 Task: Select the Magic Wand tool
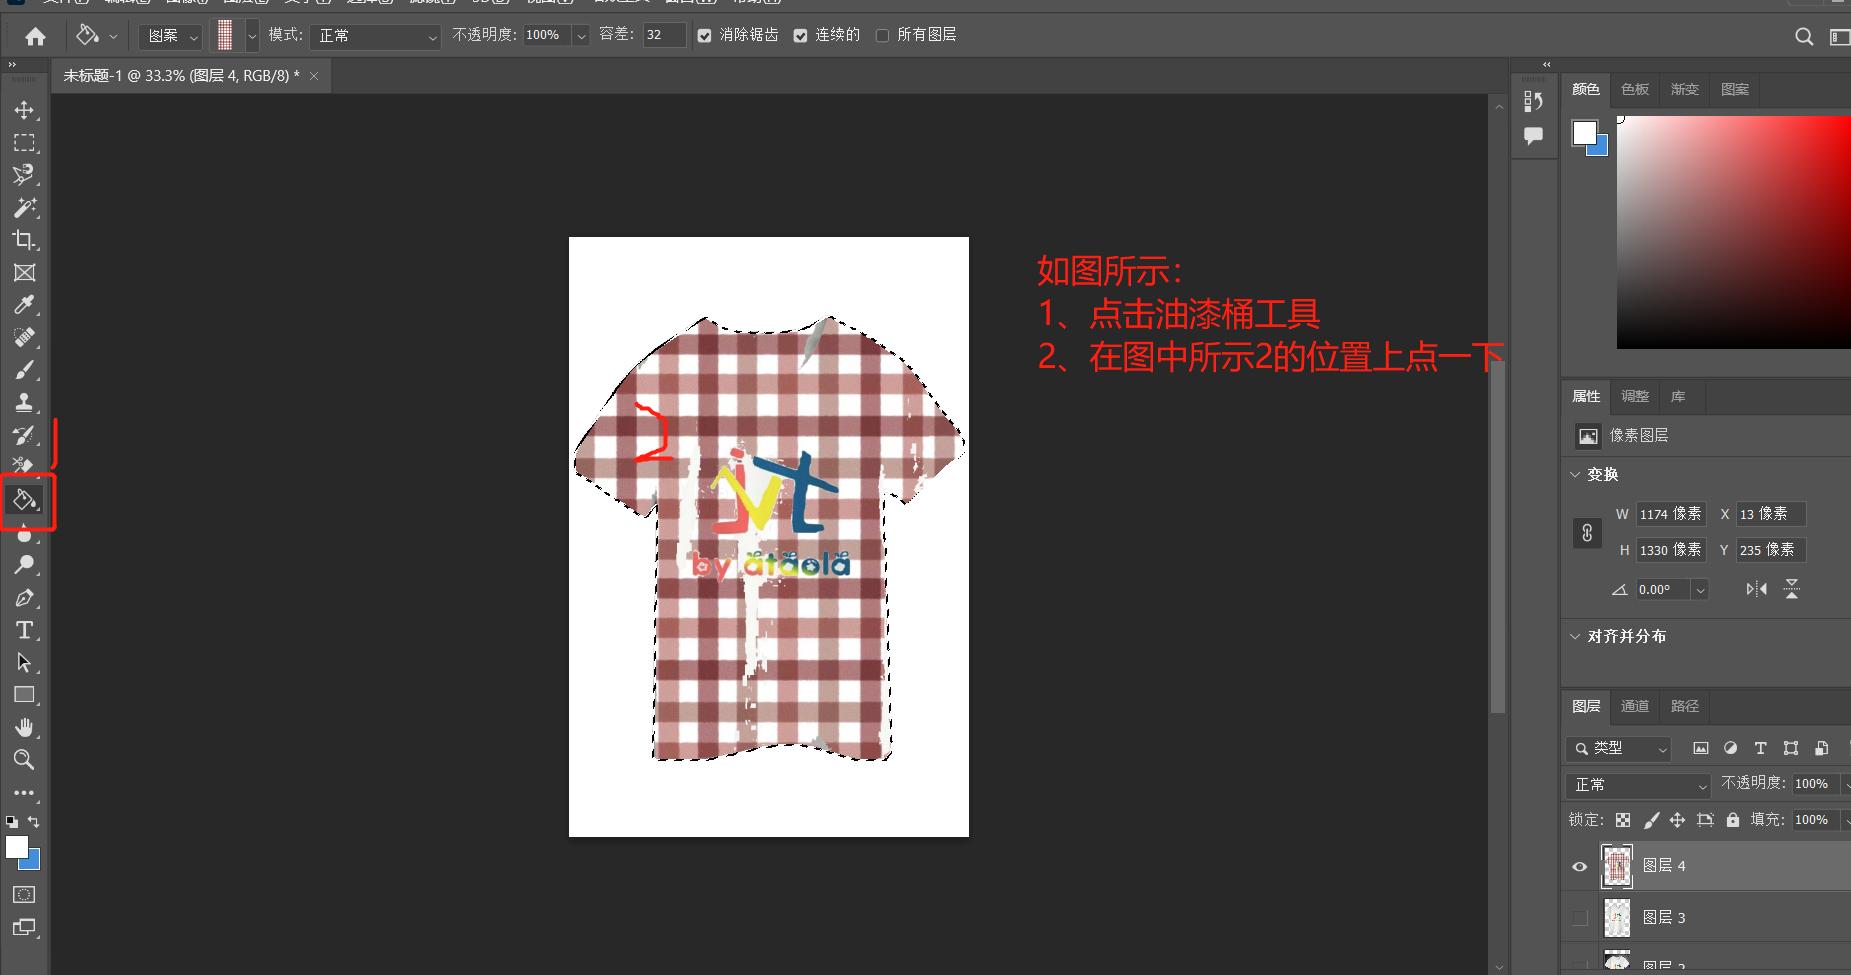click(x=24, y=208)
